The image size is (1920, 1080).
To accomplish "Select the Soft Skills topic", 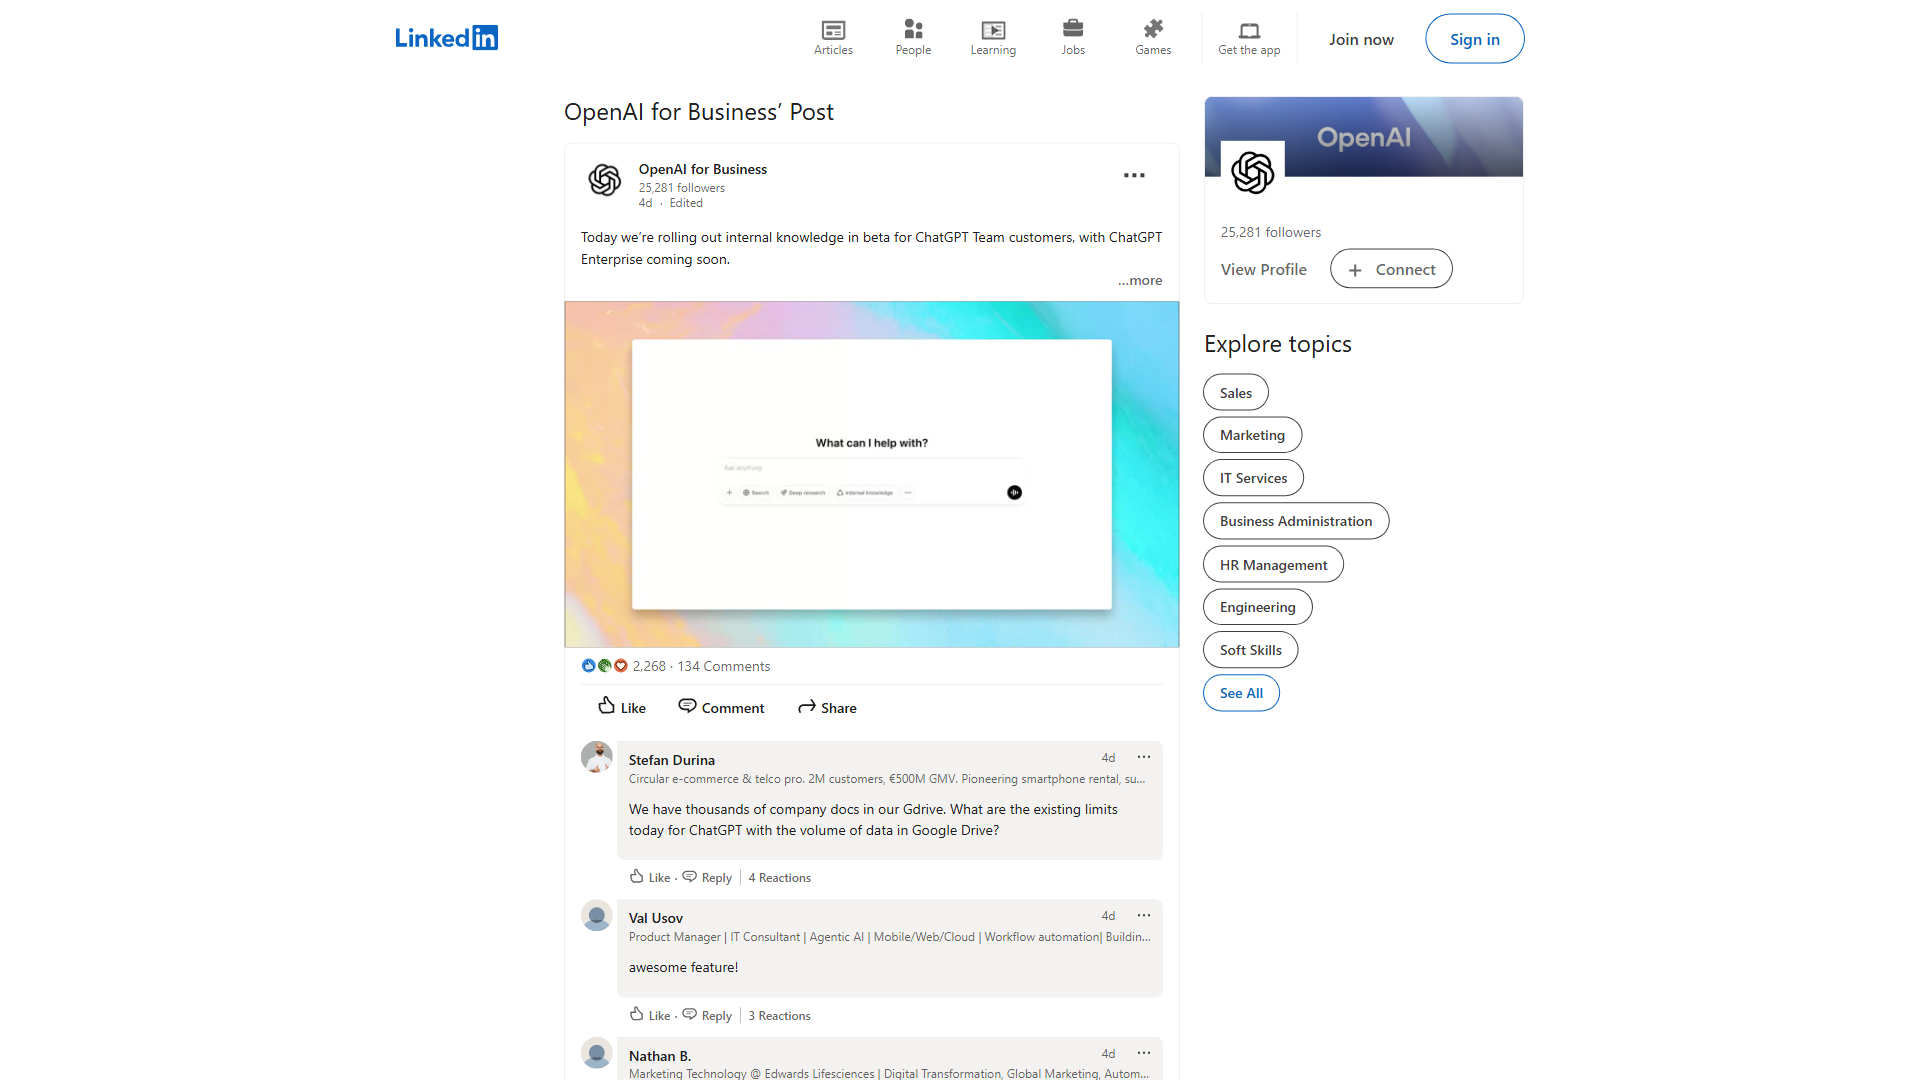I will point(1251,650).
